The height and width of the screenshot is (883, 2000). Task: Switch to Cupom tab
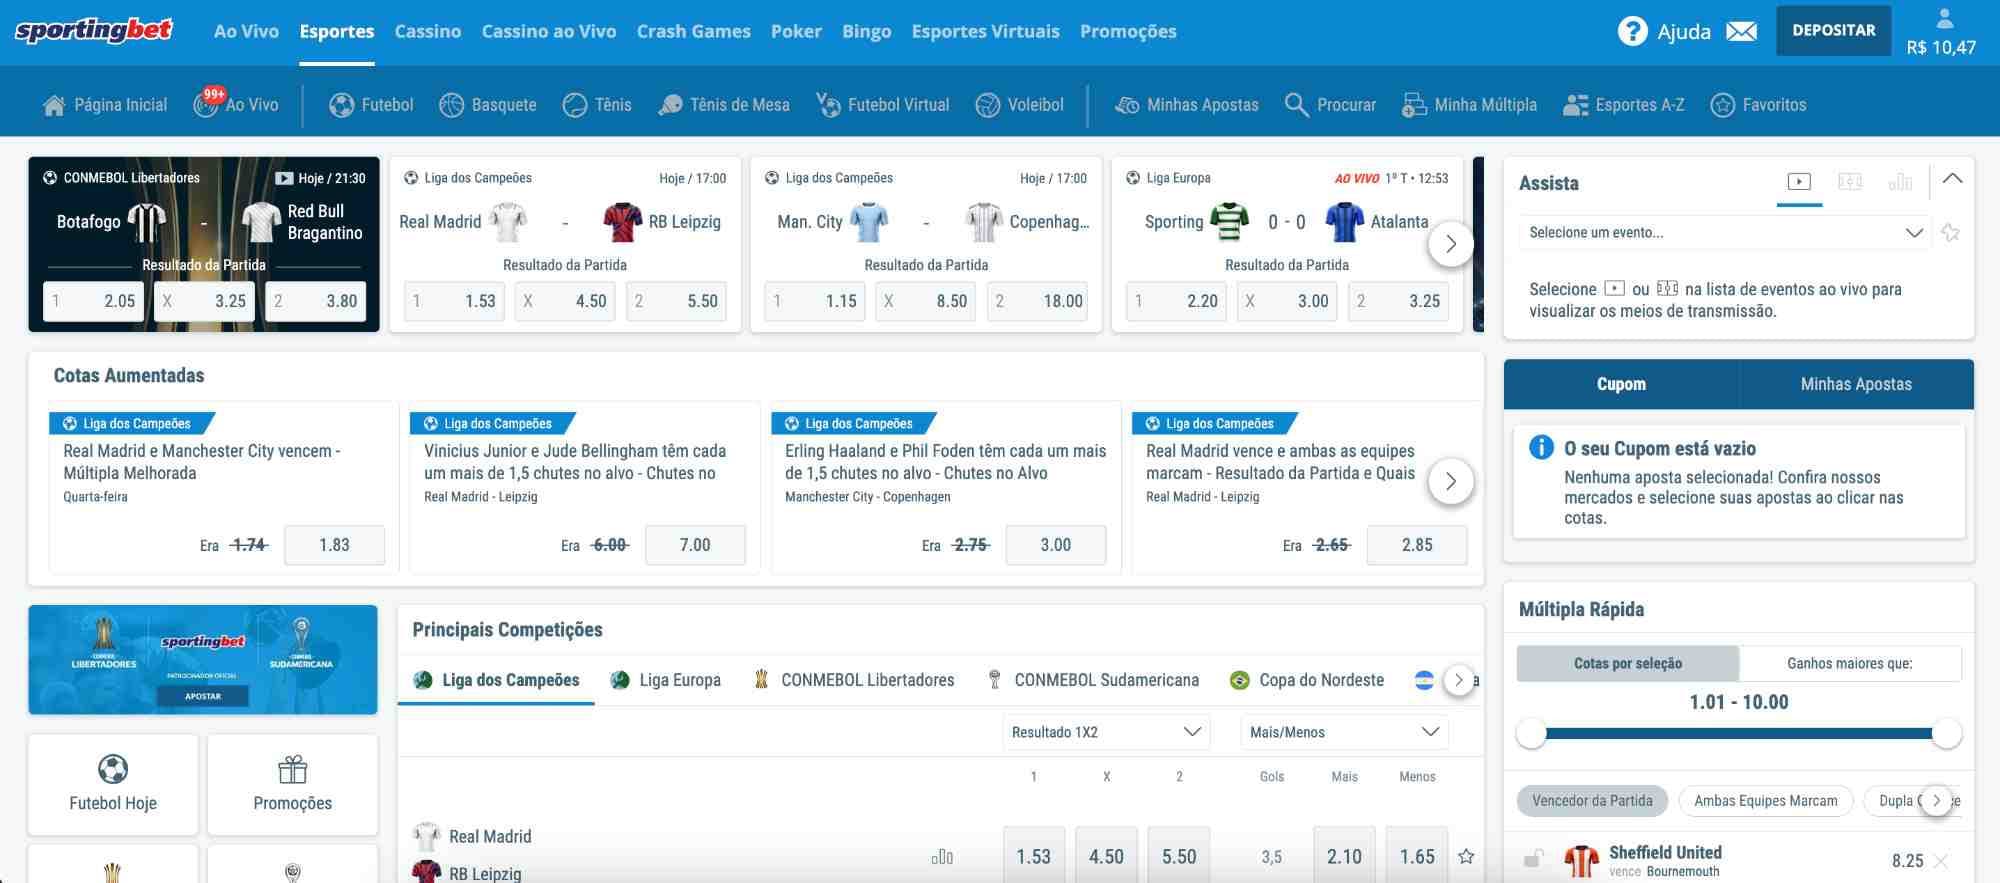click(x=1621, y=384)
